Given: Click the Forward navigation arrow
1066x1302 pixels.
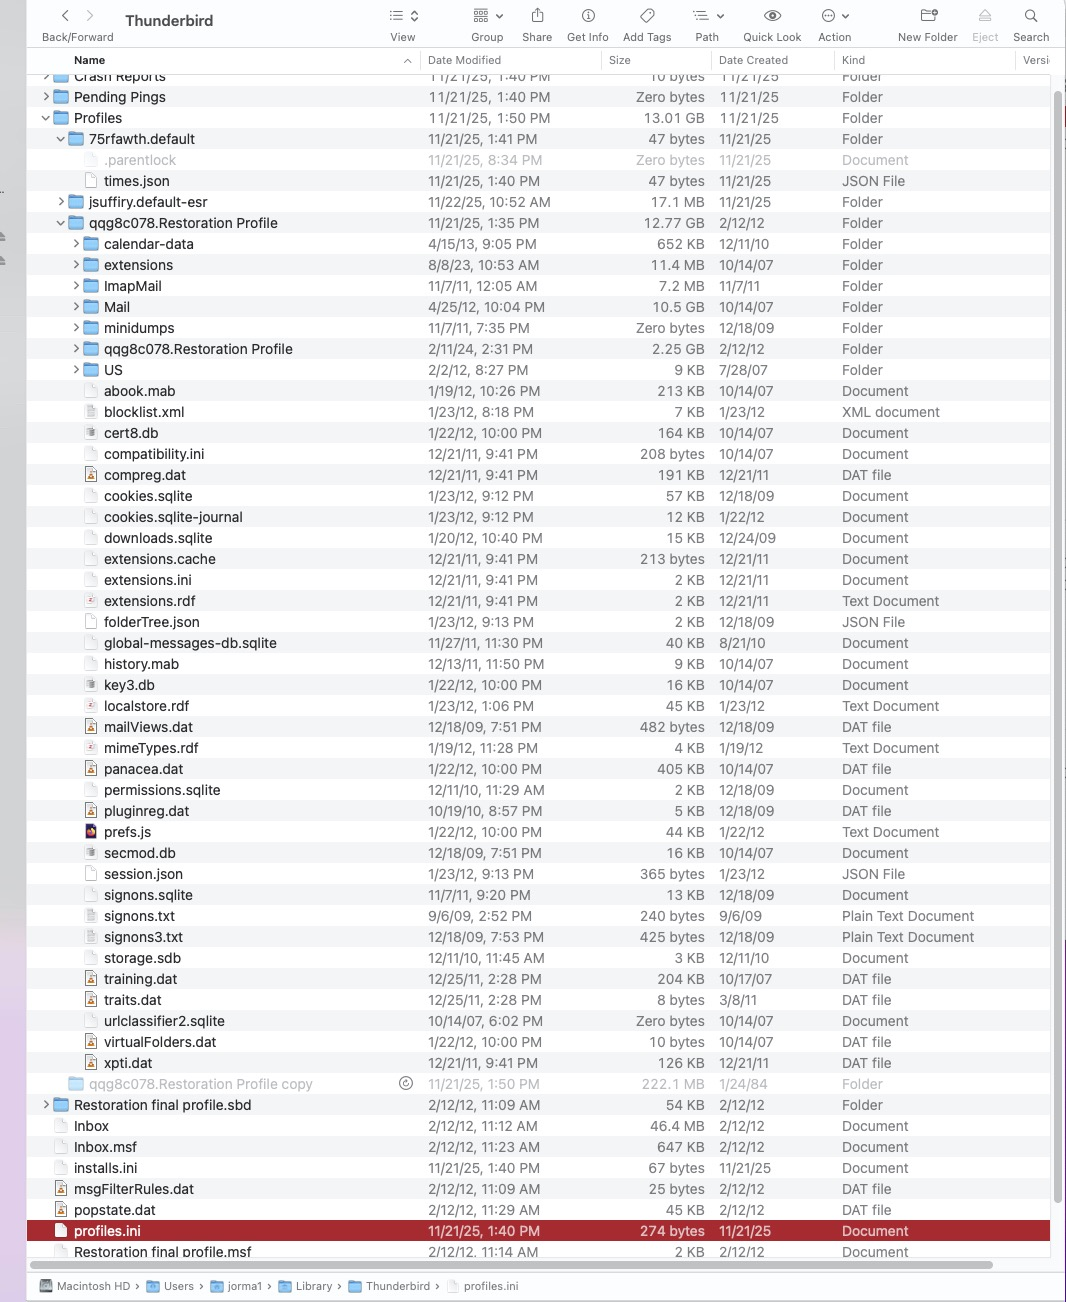Looking at the screenshot, I should [90, 16].
